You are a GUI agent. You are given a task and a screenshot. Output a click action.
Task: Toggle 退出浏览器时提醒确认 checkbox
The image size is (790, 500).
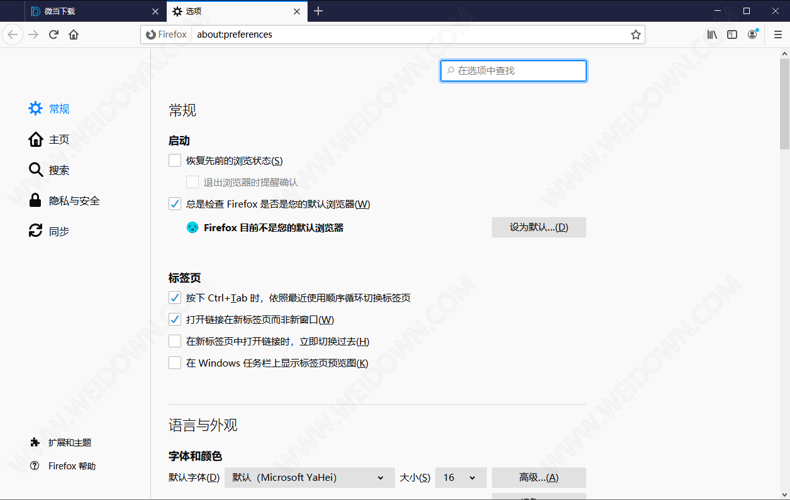point(192,182)
